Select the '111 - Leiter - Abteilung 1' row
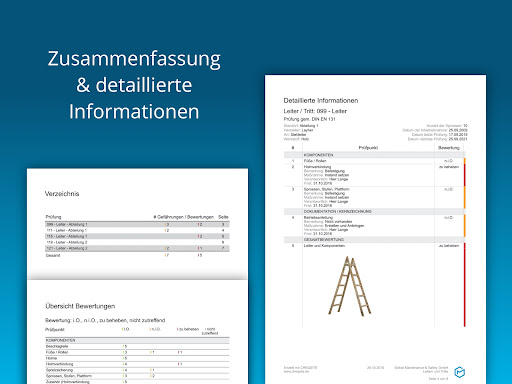Image resolution: width=512 pixels, height=384 pixels. click(x=137, y=230)
